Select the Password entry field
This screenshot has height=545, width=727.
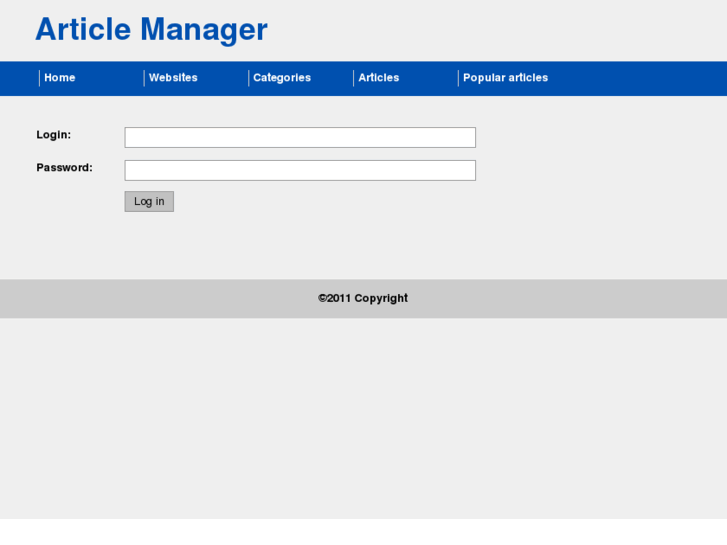(x=300, y=170)
